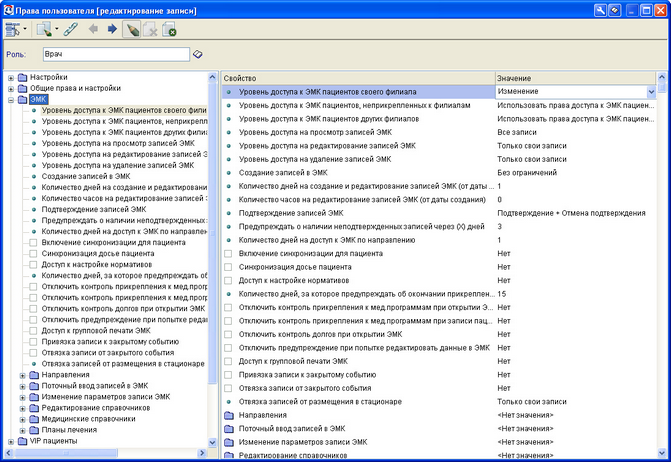
Task: Open dropdown arrow next to document-brush icon
Action: 56,30
